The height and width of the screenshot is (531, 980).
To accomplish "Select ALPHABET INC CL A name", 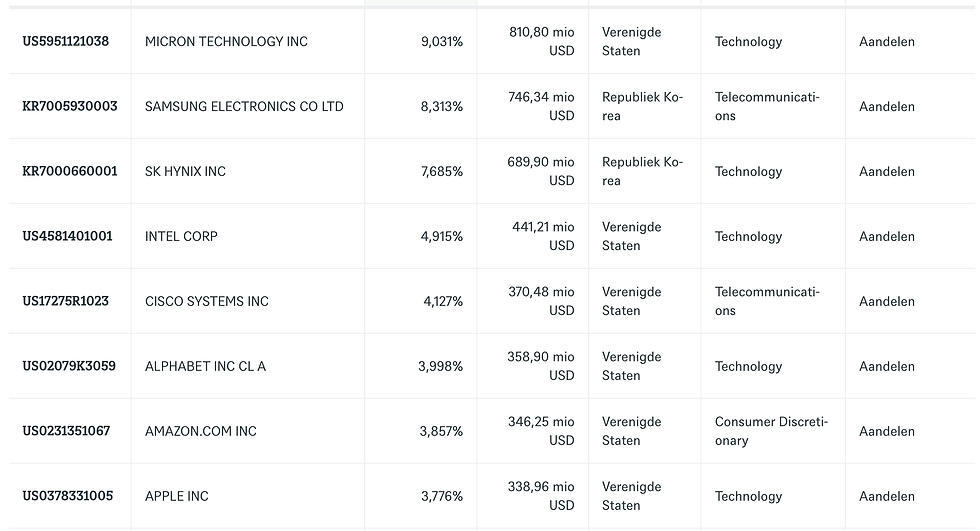I will point(206,366).
